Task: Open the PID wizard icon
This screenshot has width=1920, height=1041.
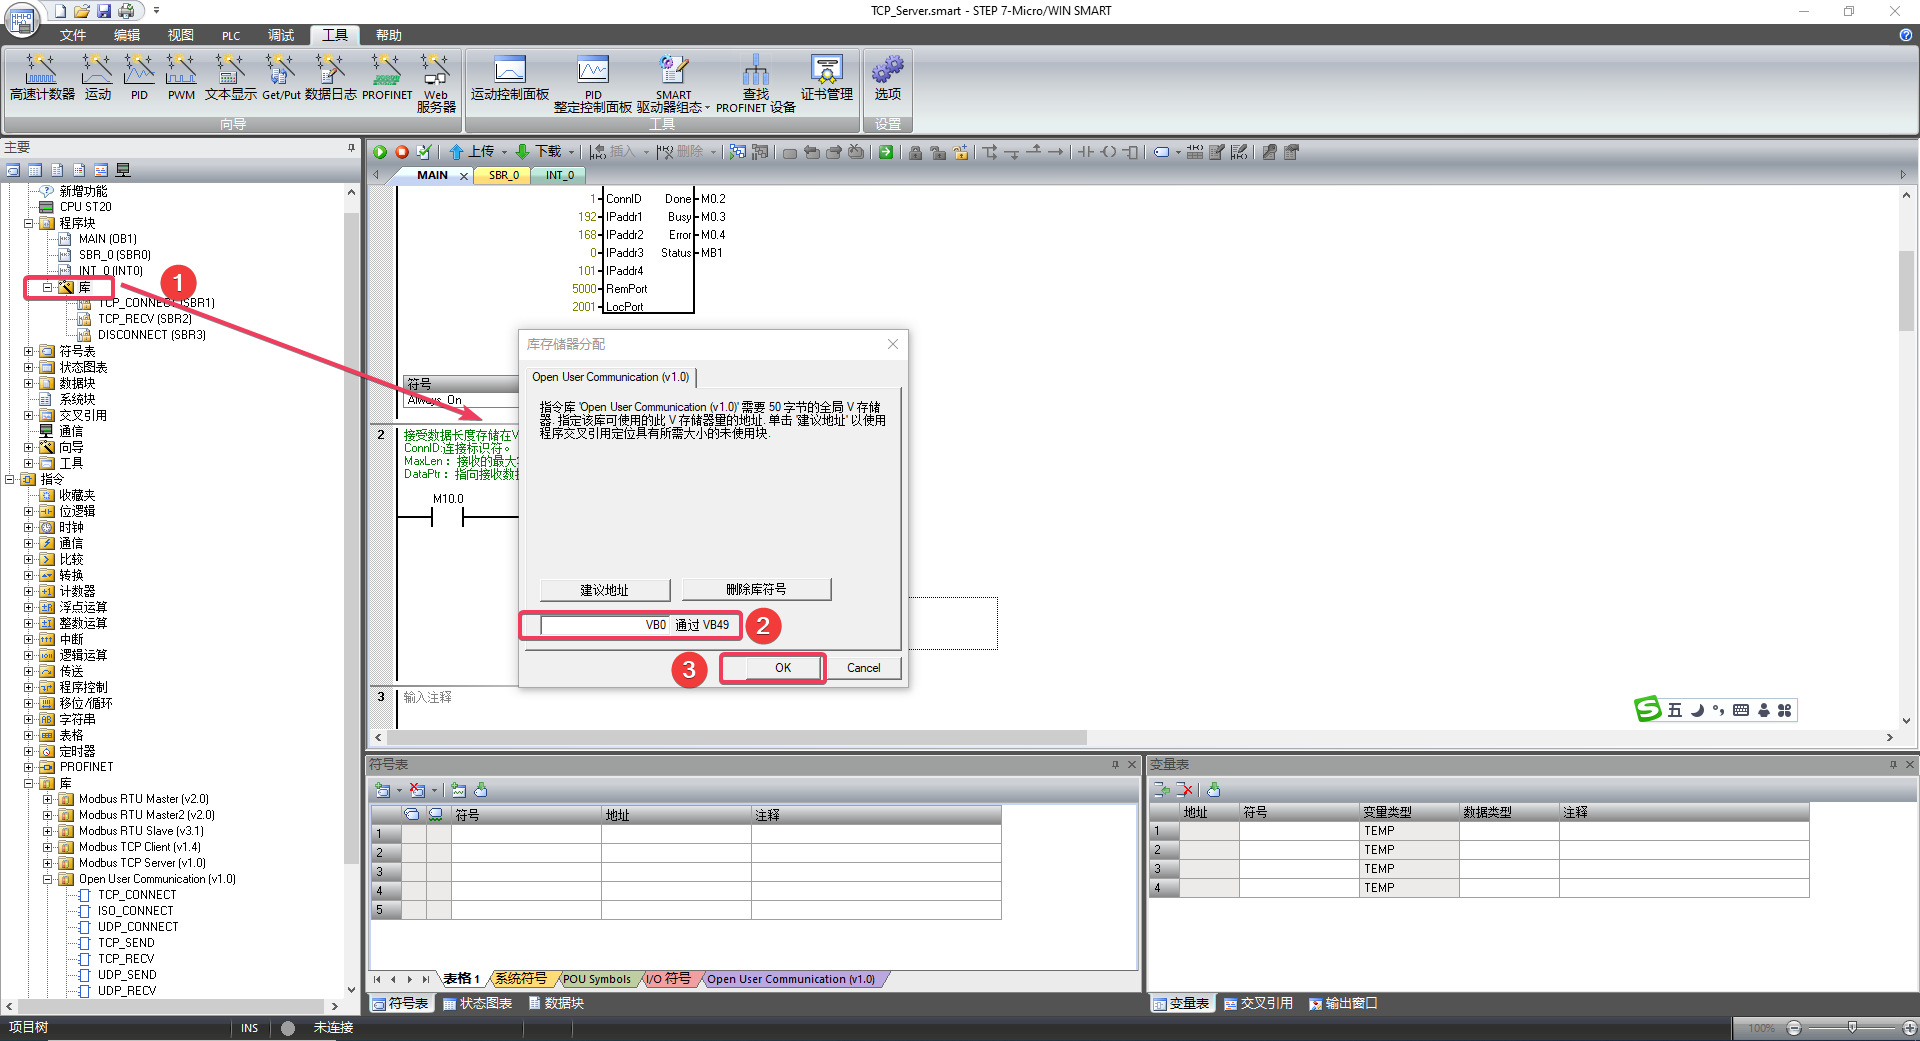Action: click(139, 77)
